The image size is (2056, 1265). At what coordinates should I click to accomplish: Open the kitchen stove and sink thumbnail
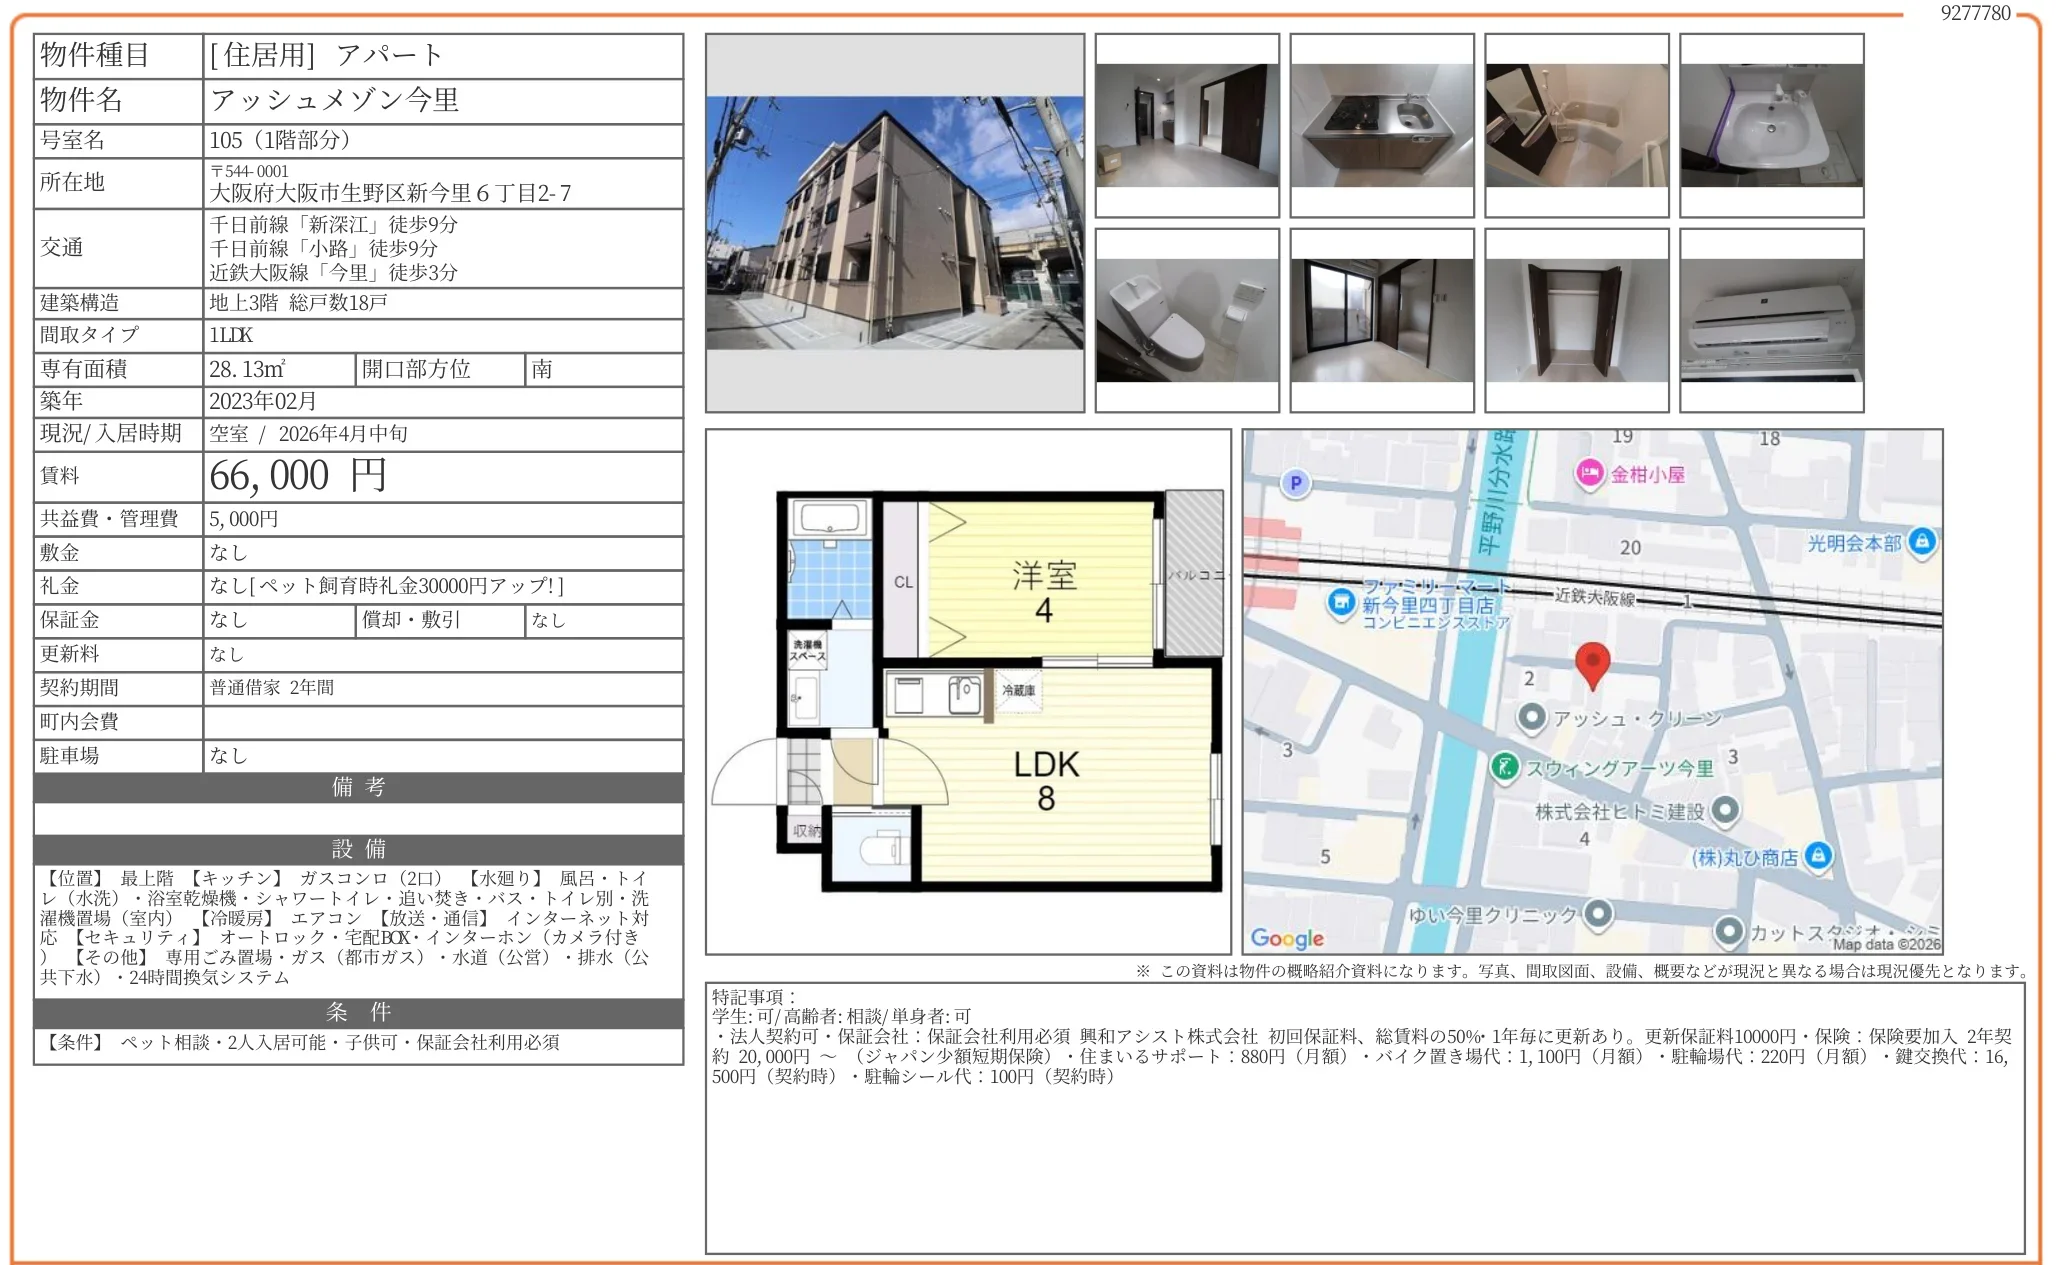(x=1381, y=126)
